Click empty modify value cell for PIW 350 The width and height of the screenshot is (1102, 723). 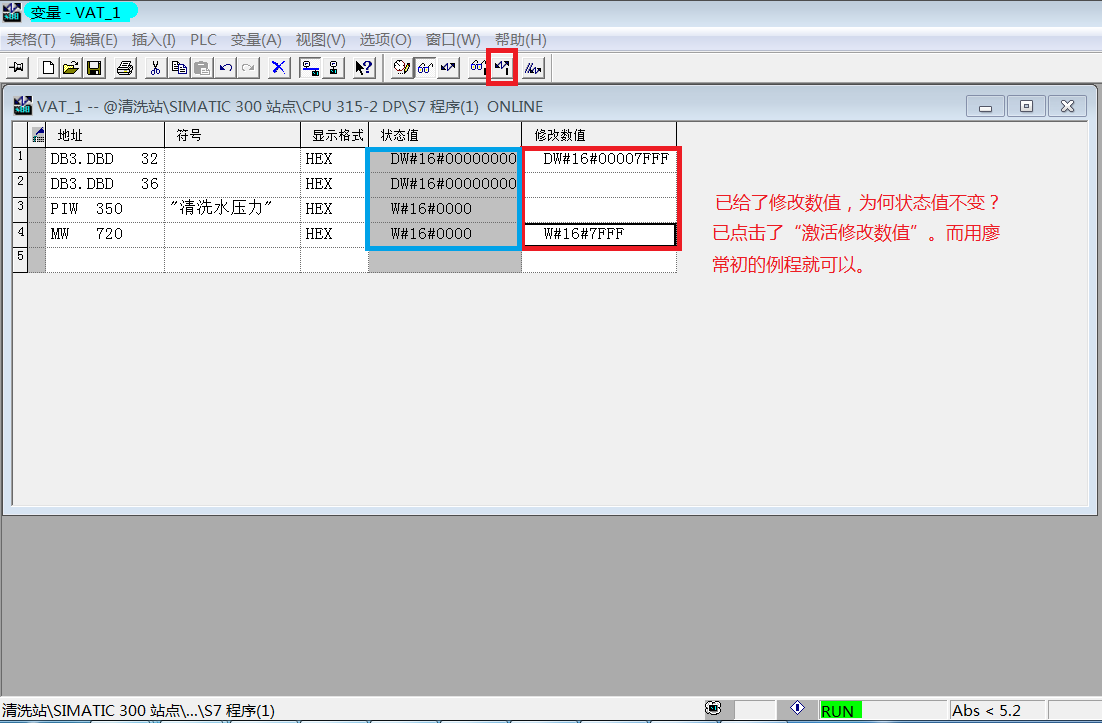[x=601, y=209]
